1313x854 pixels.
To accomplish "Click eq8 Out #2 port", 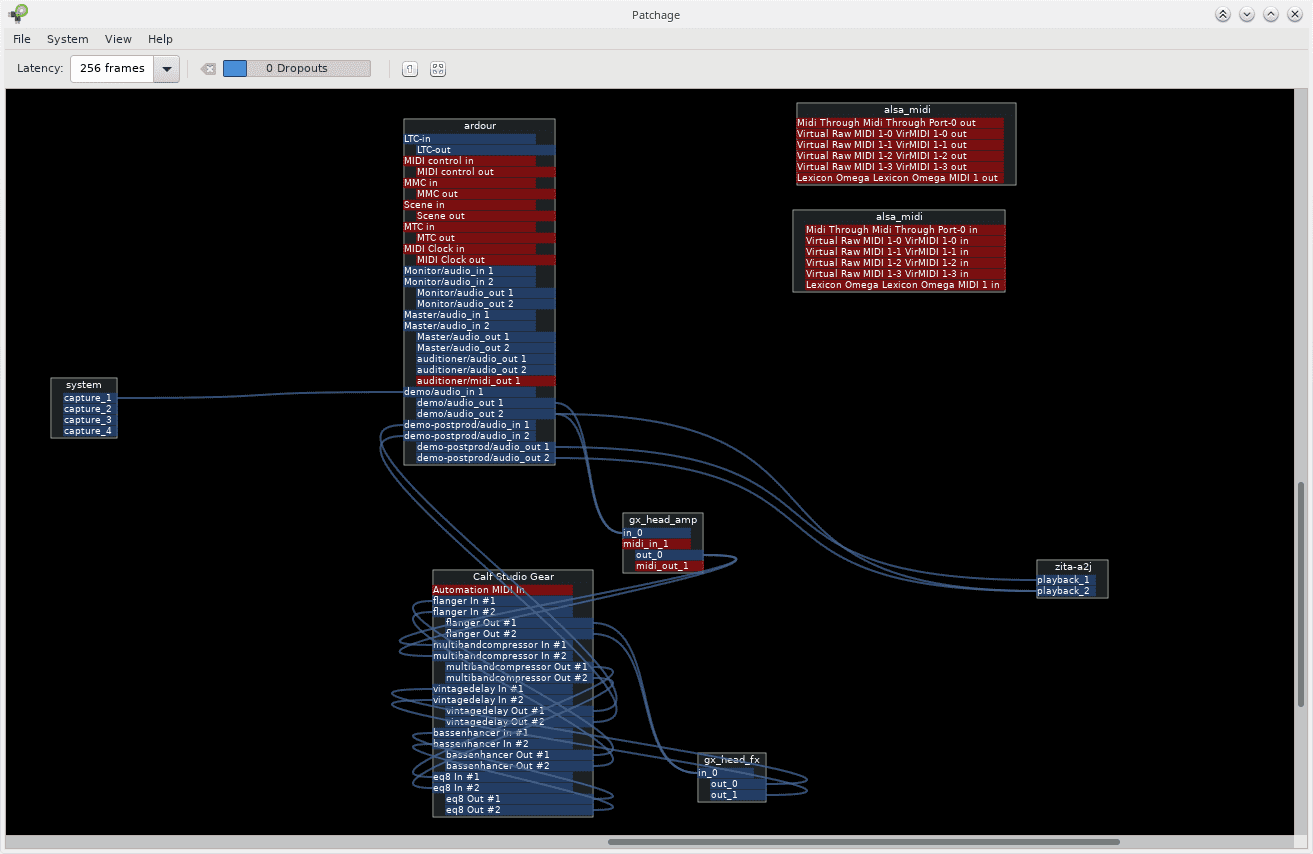I will tap(519, 810).
